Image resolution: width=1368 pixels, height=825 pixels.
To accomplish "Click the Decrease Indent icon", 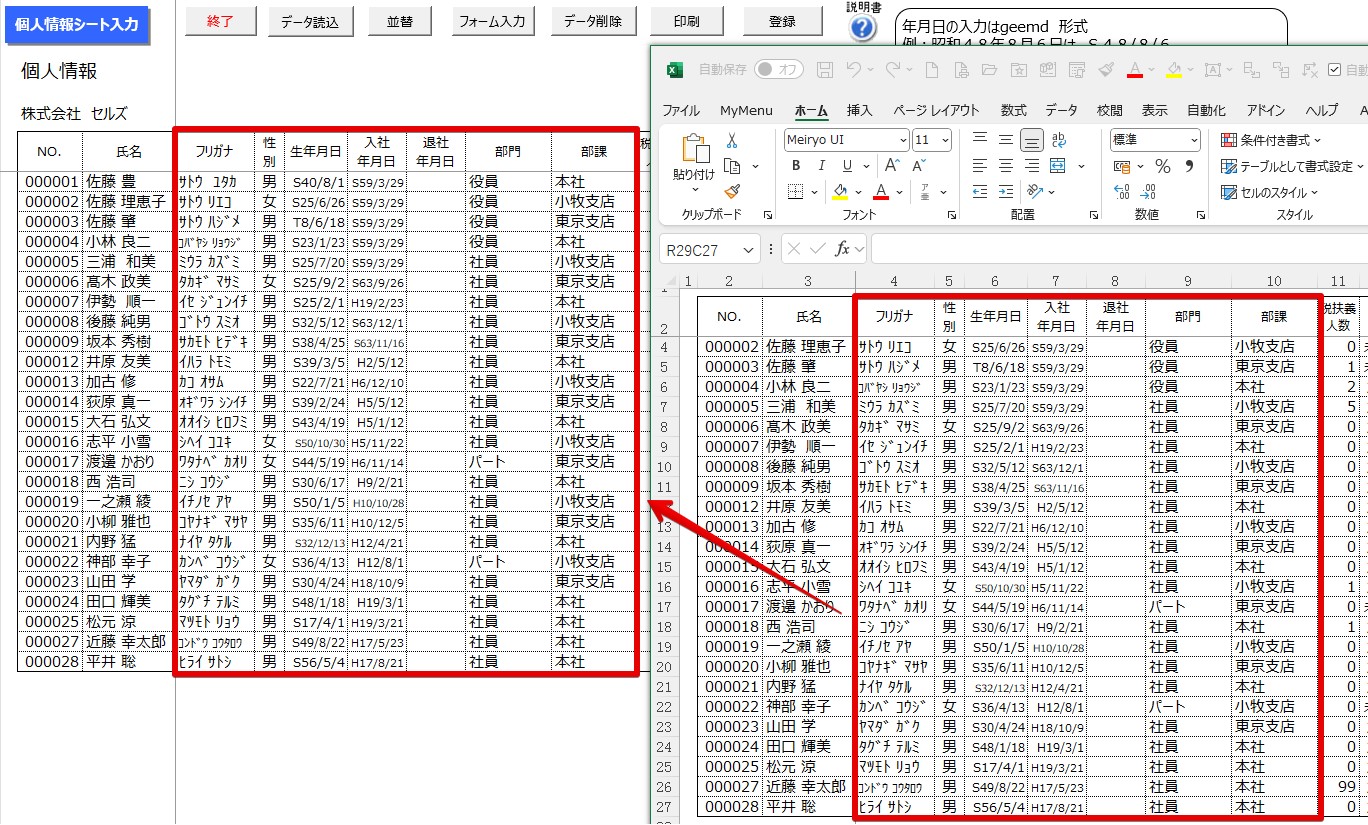I will coord(980,190).
